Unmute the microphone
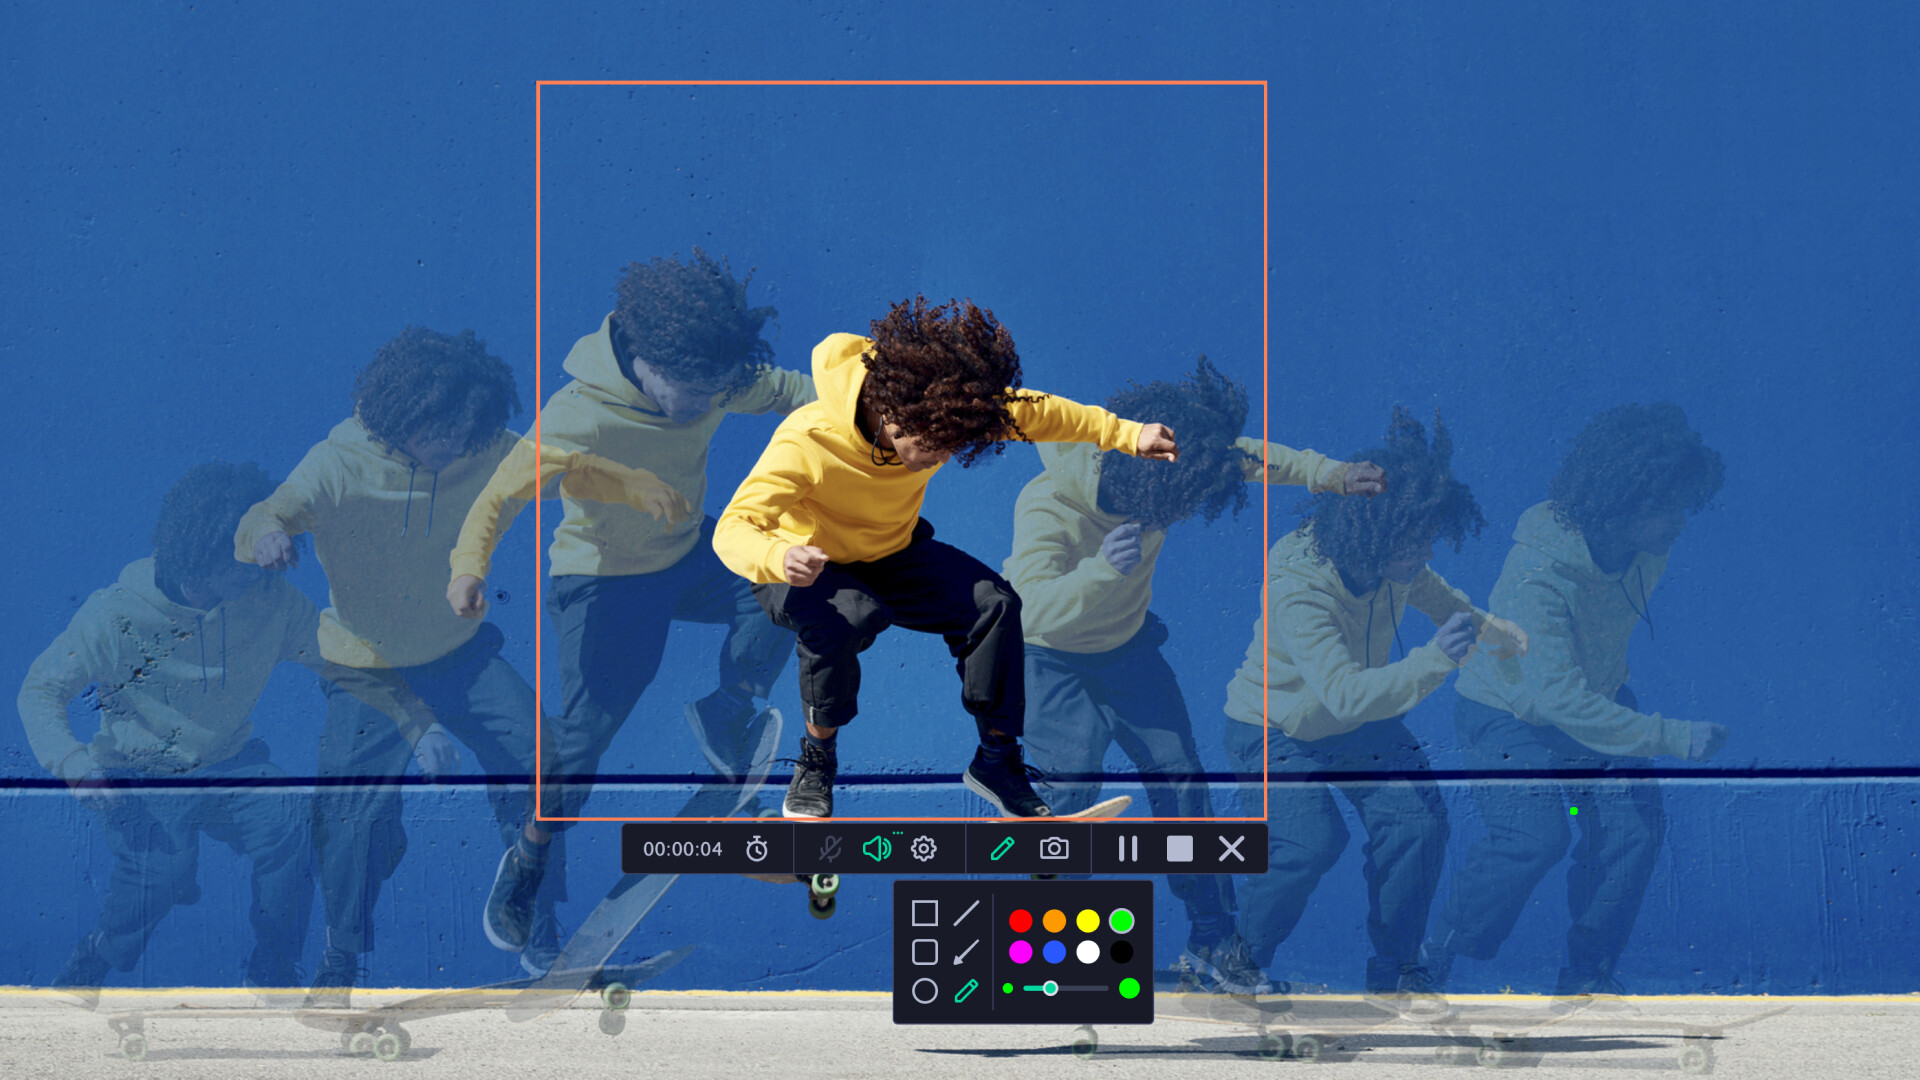This screenshot has height=1080, width=1920. pos(830,849)
